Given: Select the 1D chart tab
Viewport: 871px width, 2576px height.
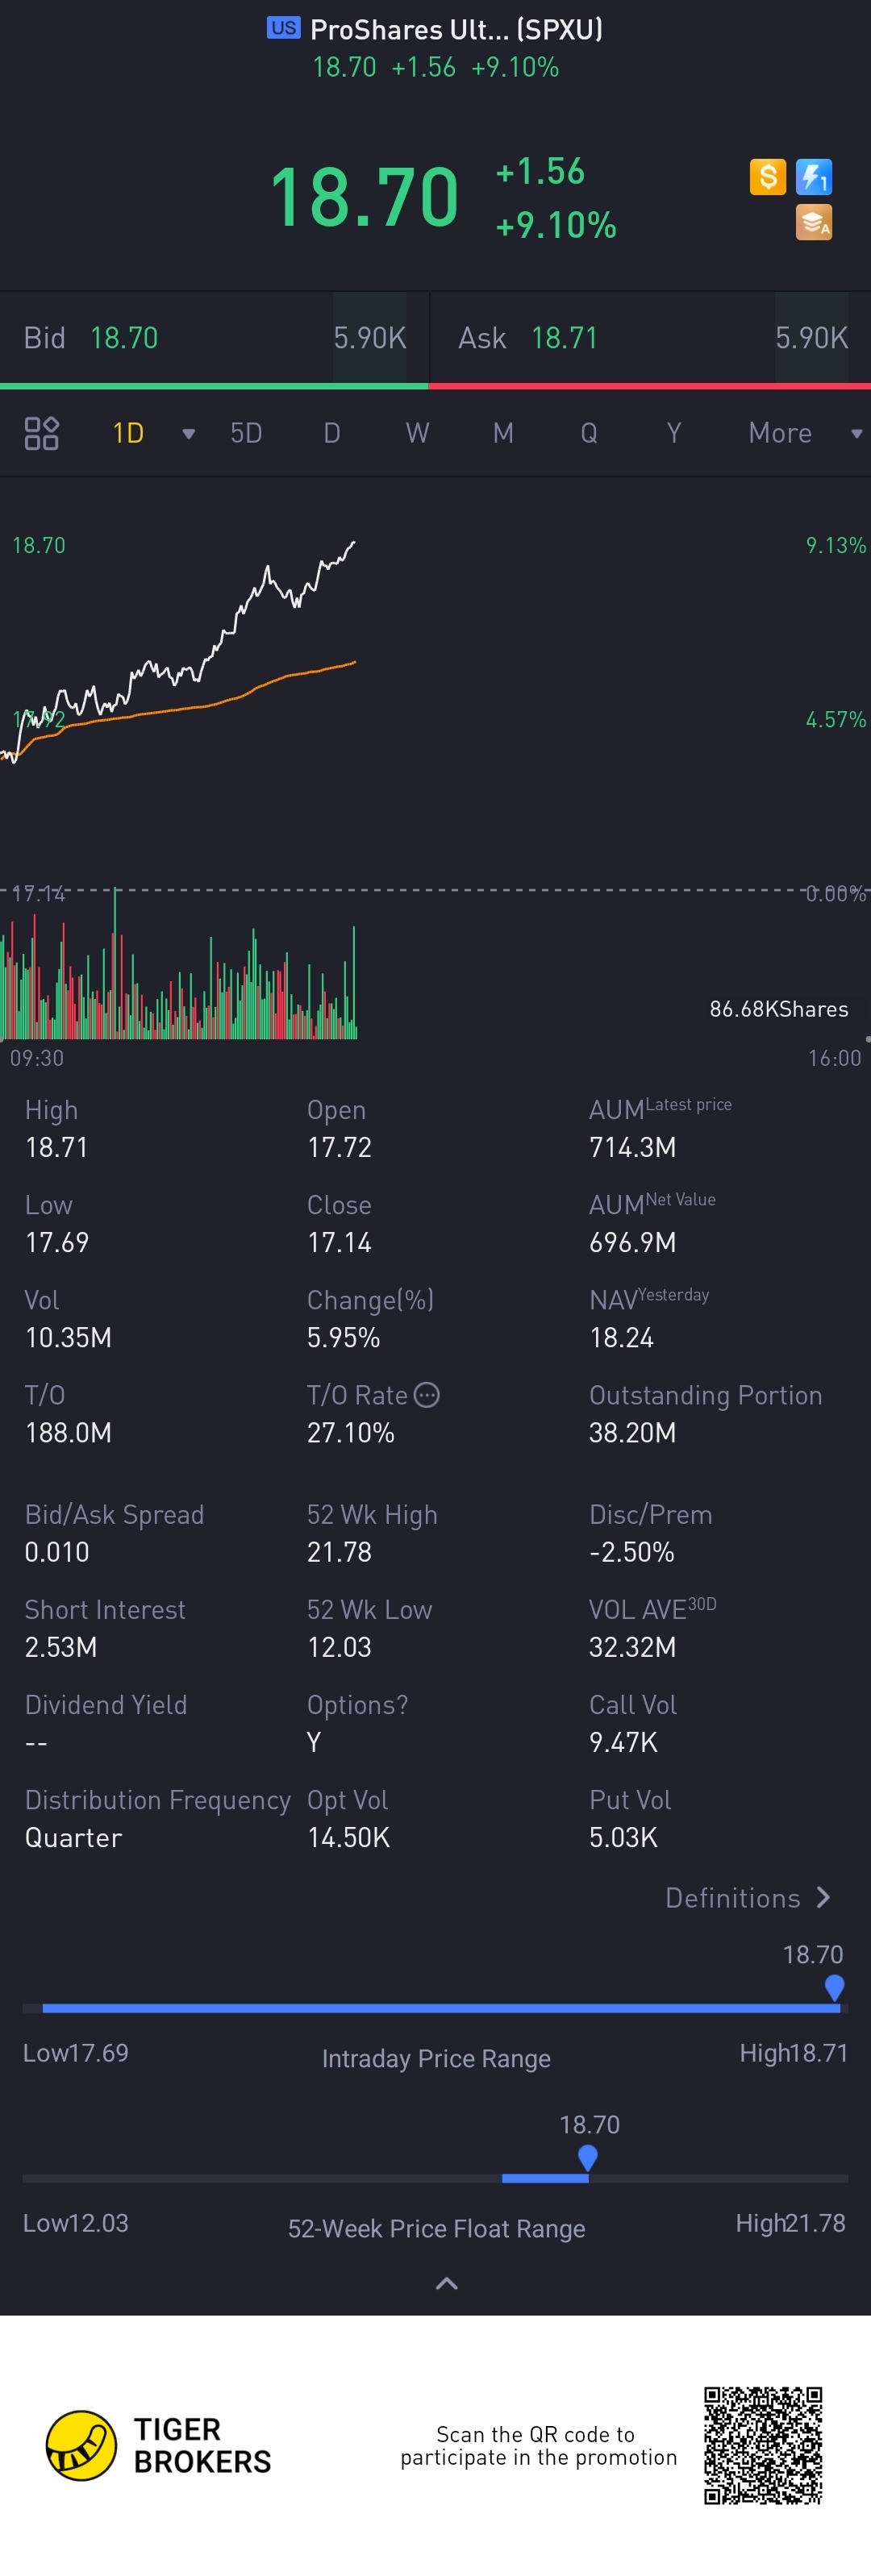Looking at the screenshot, I should click(128, 433).
